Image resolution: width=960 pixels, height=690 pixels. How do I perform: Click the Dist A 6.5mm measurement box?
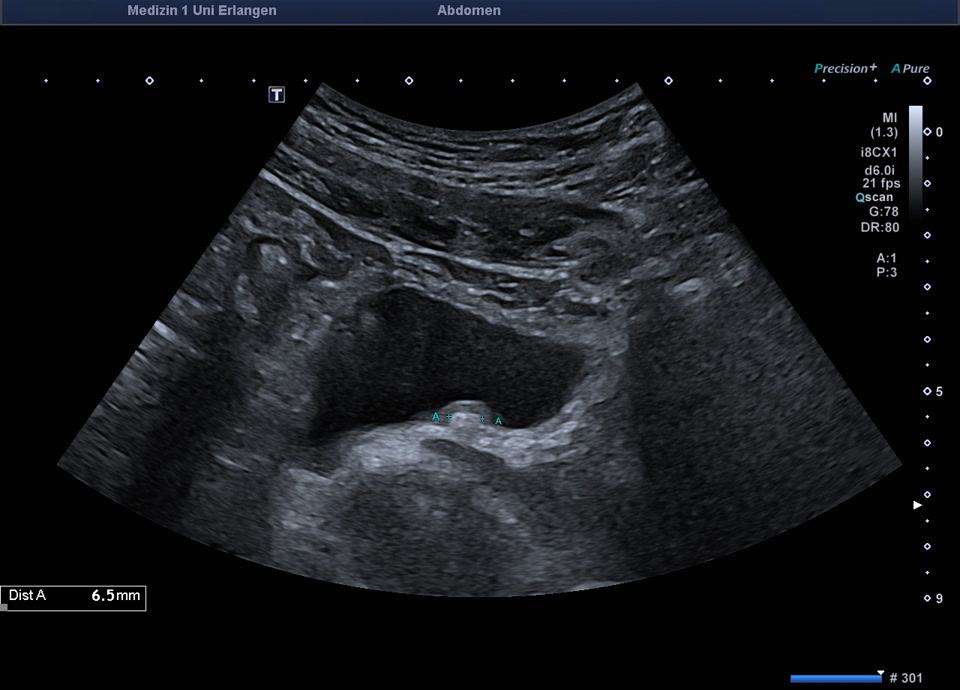tap(74, 596)
